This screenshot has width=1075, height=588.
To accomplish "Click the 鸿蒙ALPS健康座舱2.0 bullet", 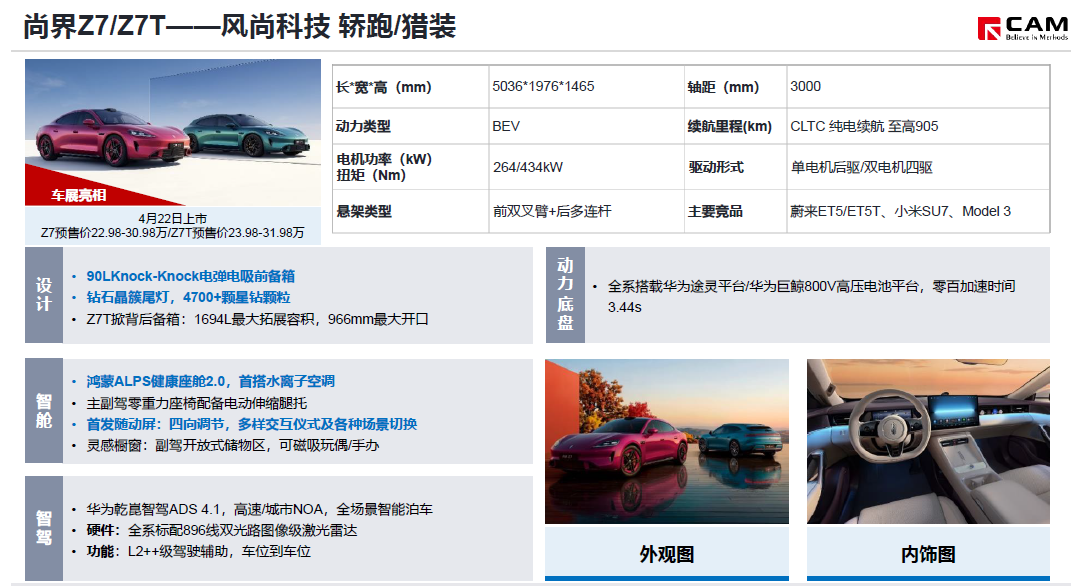I will pos(210,381).
